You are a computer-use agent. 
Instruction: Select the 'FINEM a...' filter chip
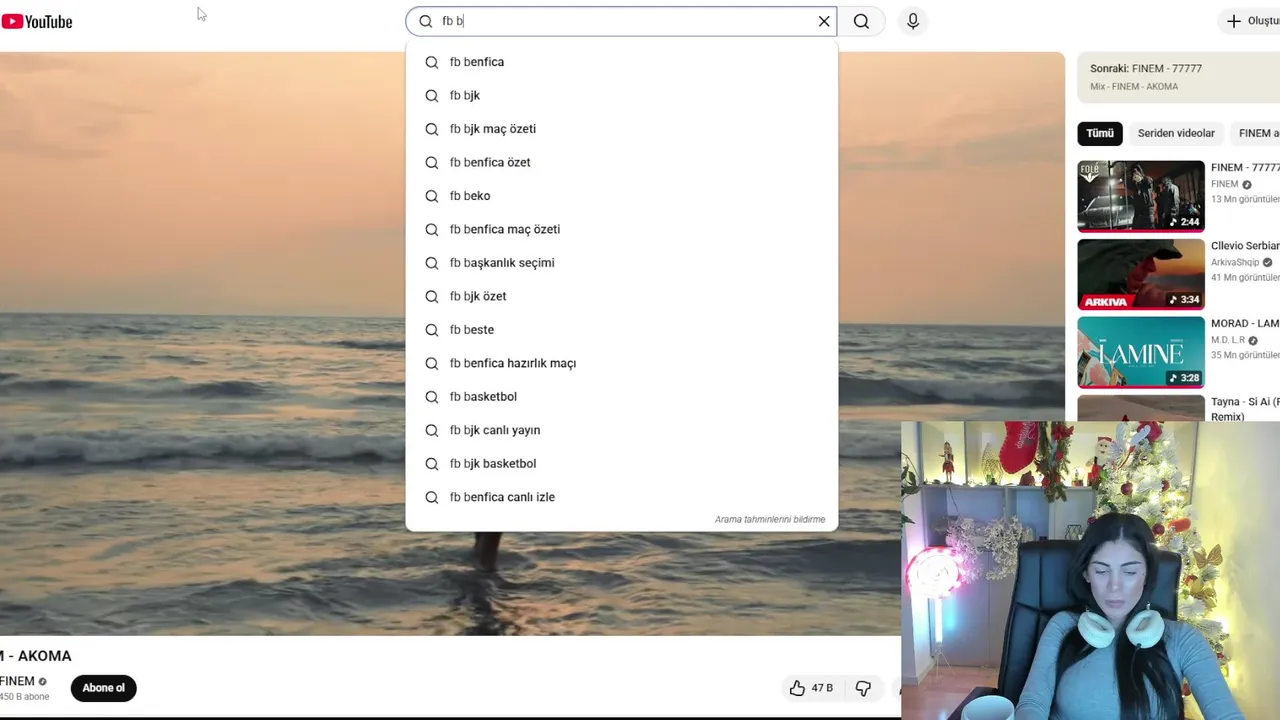(x=1256, y=133)
